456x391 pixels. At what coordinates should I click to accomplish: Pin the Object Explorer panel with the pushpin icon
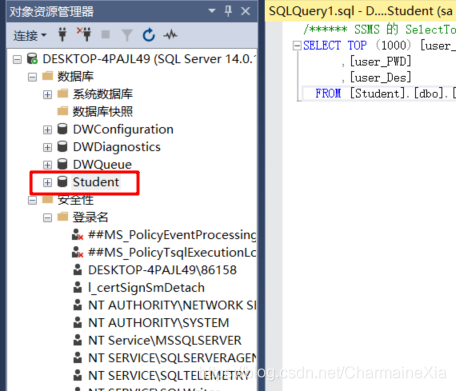point(228,11)
